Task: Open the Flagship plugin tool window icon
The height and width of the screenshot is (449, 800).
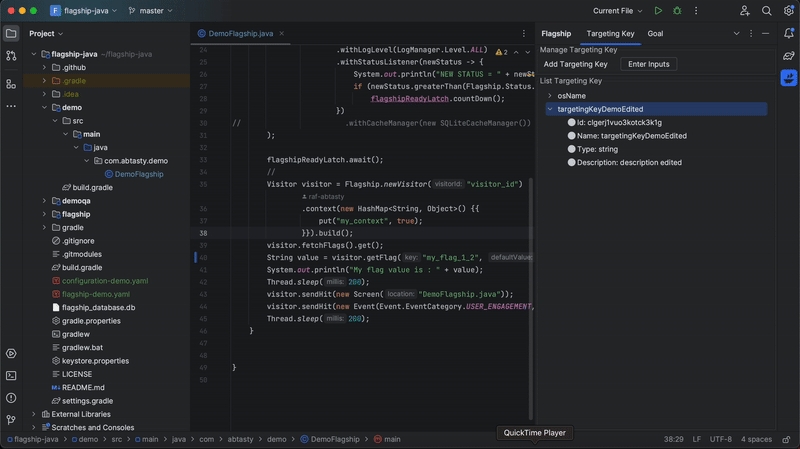Action: tap(789, 78)
